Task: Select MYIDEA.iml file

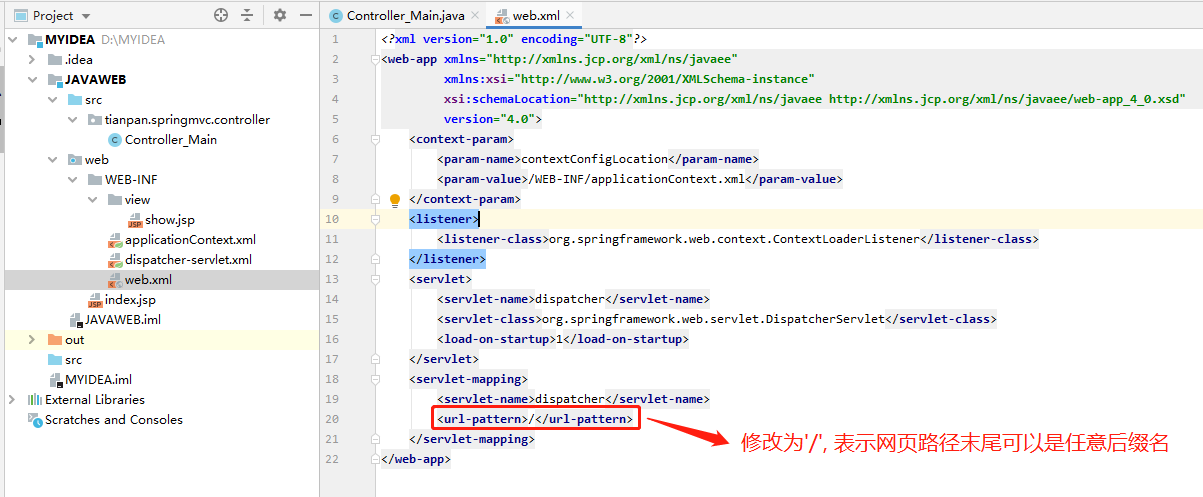Action: (x=98, y=379)
